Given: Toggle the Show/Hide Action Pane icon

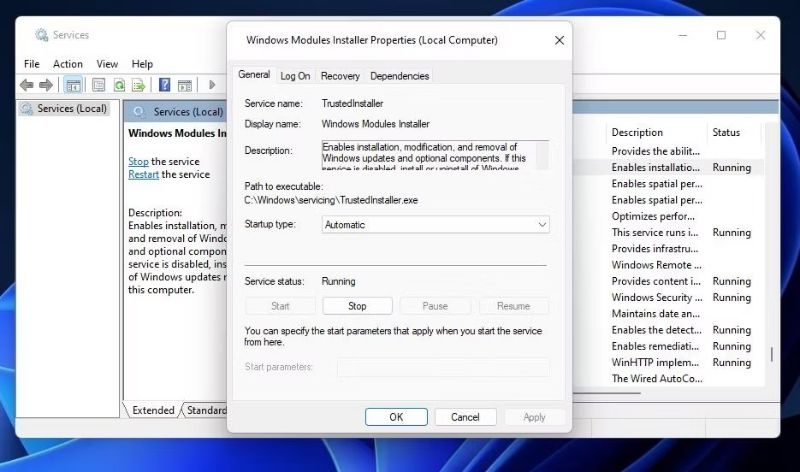Looking at the screenshot, I should coord(184,85).
